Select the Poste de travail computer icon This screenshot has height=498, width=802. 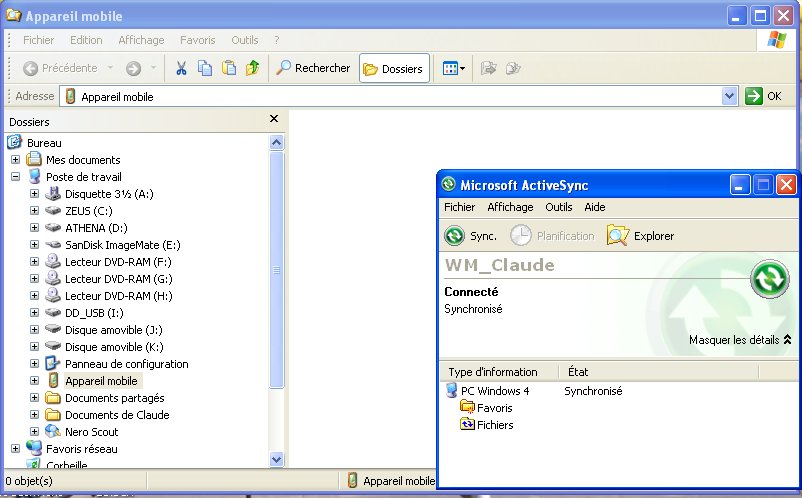pos(34,176)
